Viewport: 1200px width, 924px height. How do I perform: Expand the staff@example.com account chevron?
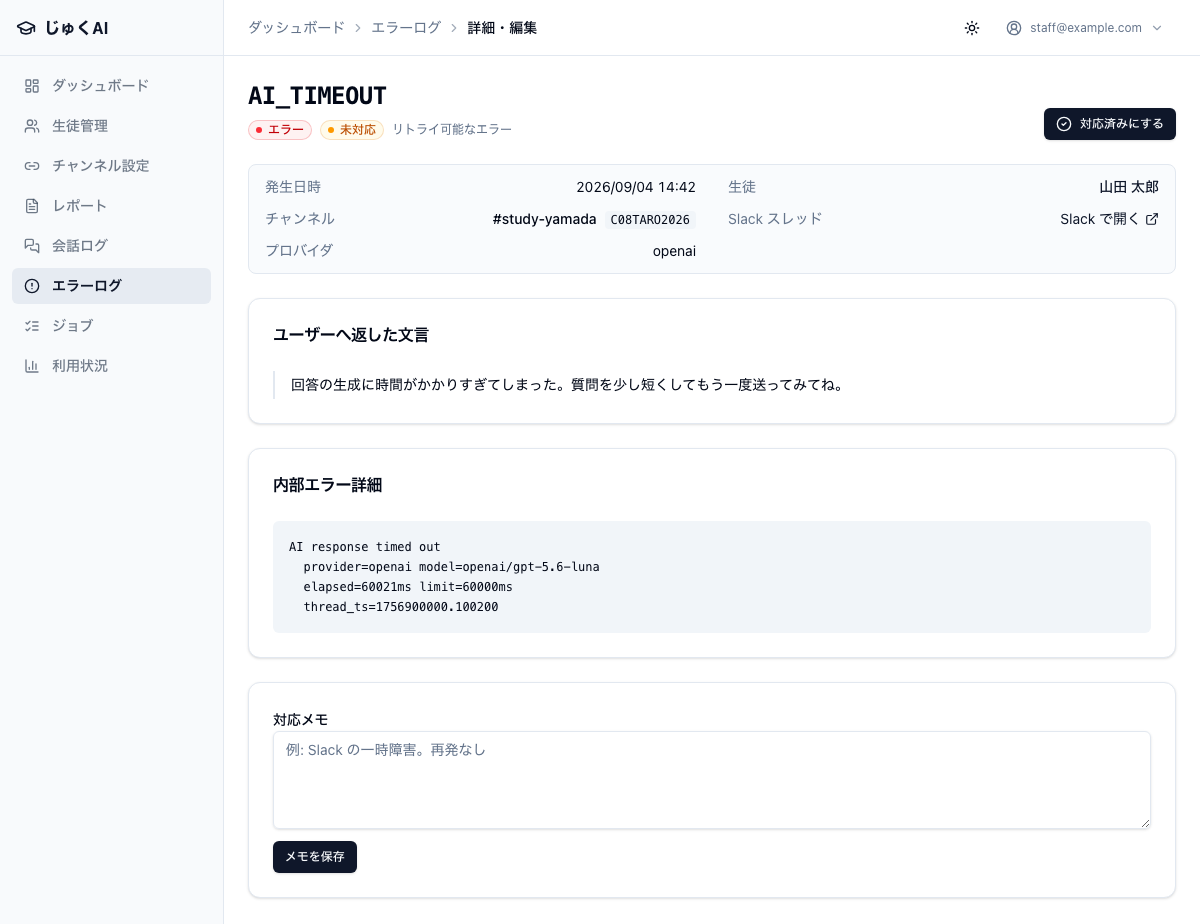point(1157,28)
